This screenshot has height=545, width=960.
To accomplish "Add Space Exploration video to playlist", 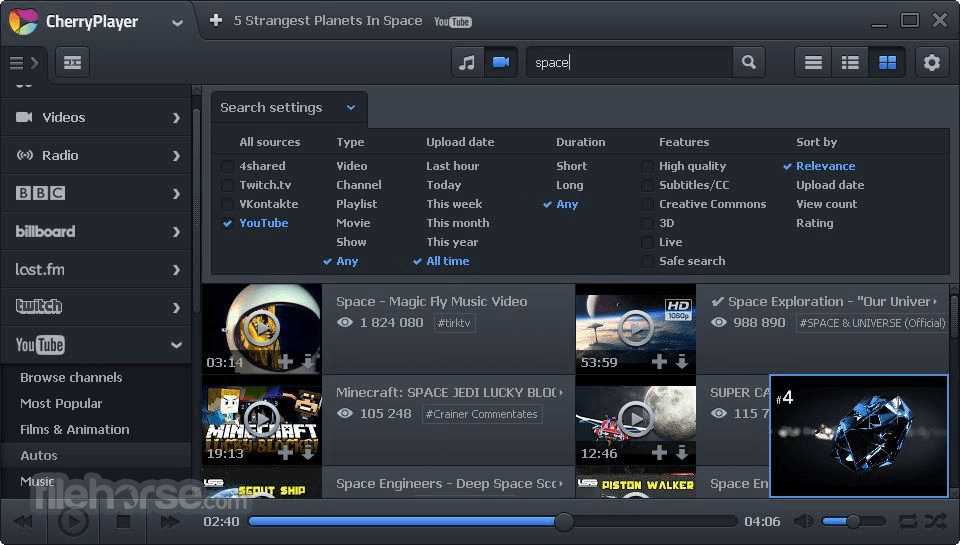I will (x=659, y=362).
